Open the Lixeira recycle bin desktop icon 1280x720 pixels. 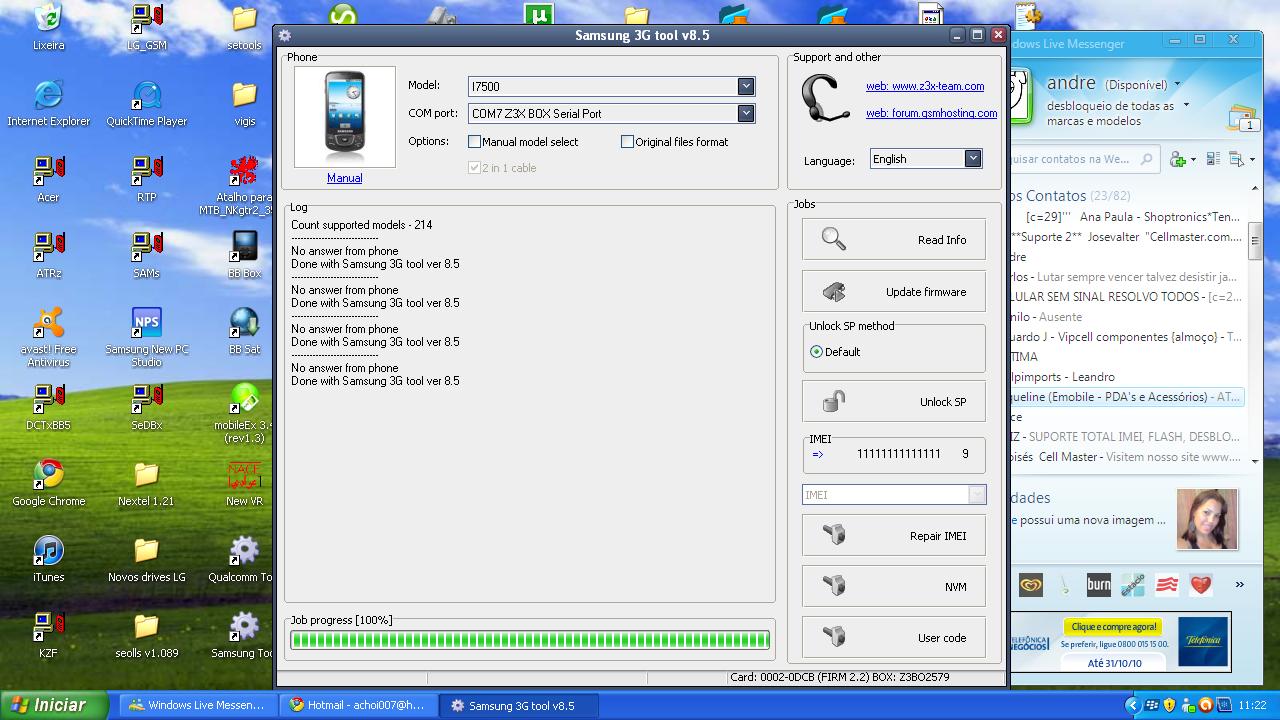tap(48, 27)
